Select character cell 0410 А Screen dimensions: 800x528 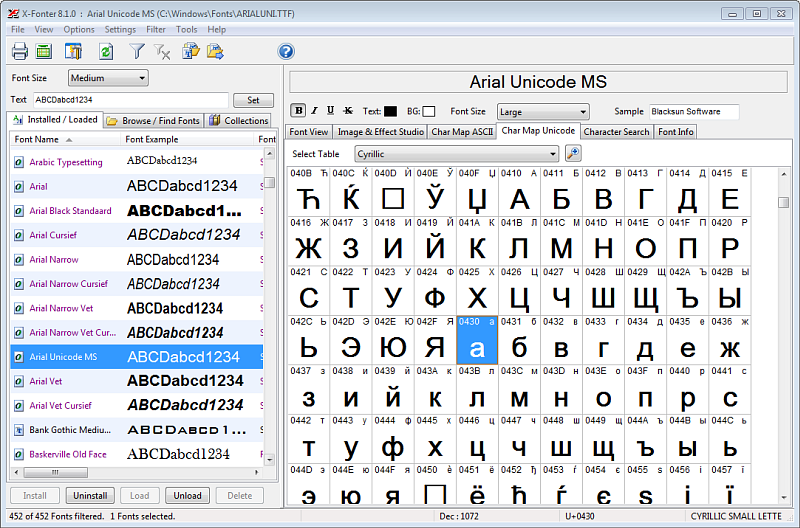coord(519,191)
